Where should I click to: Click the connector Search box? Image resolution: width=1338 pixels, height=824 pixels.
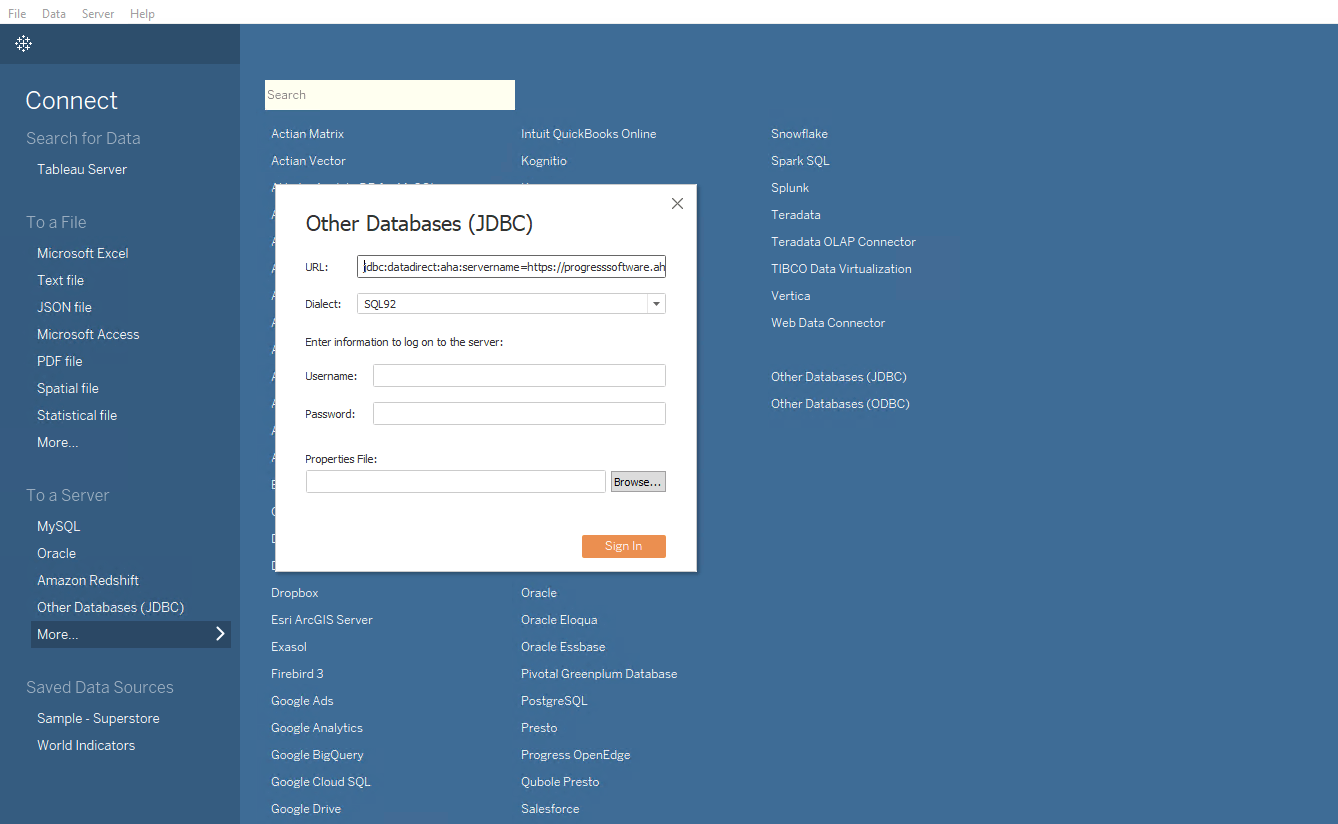(390, 95)
